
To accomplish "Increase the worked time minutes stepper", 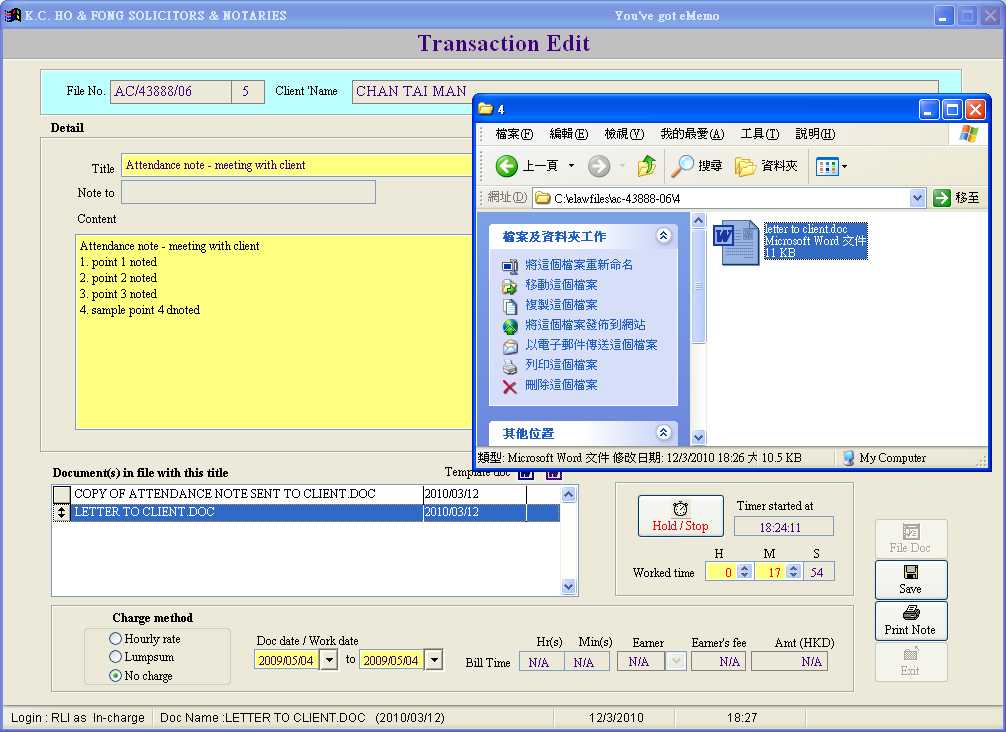I will click(x=794, y=568).
